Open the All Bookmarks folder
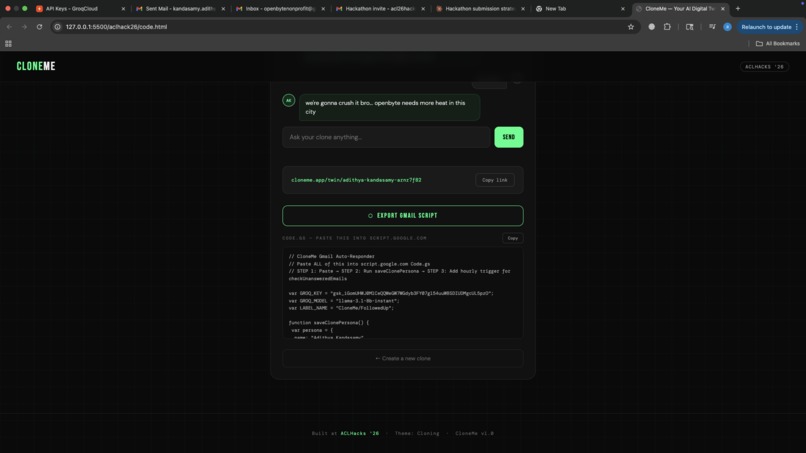806x453 pixels. click(x=778, y=44)
